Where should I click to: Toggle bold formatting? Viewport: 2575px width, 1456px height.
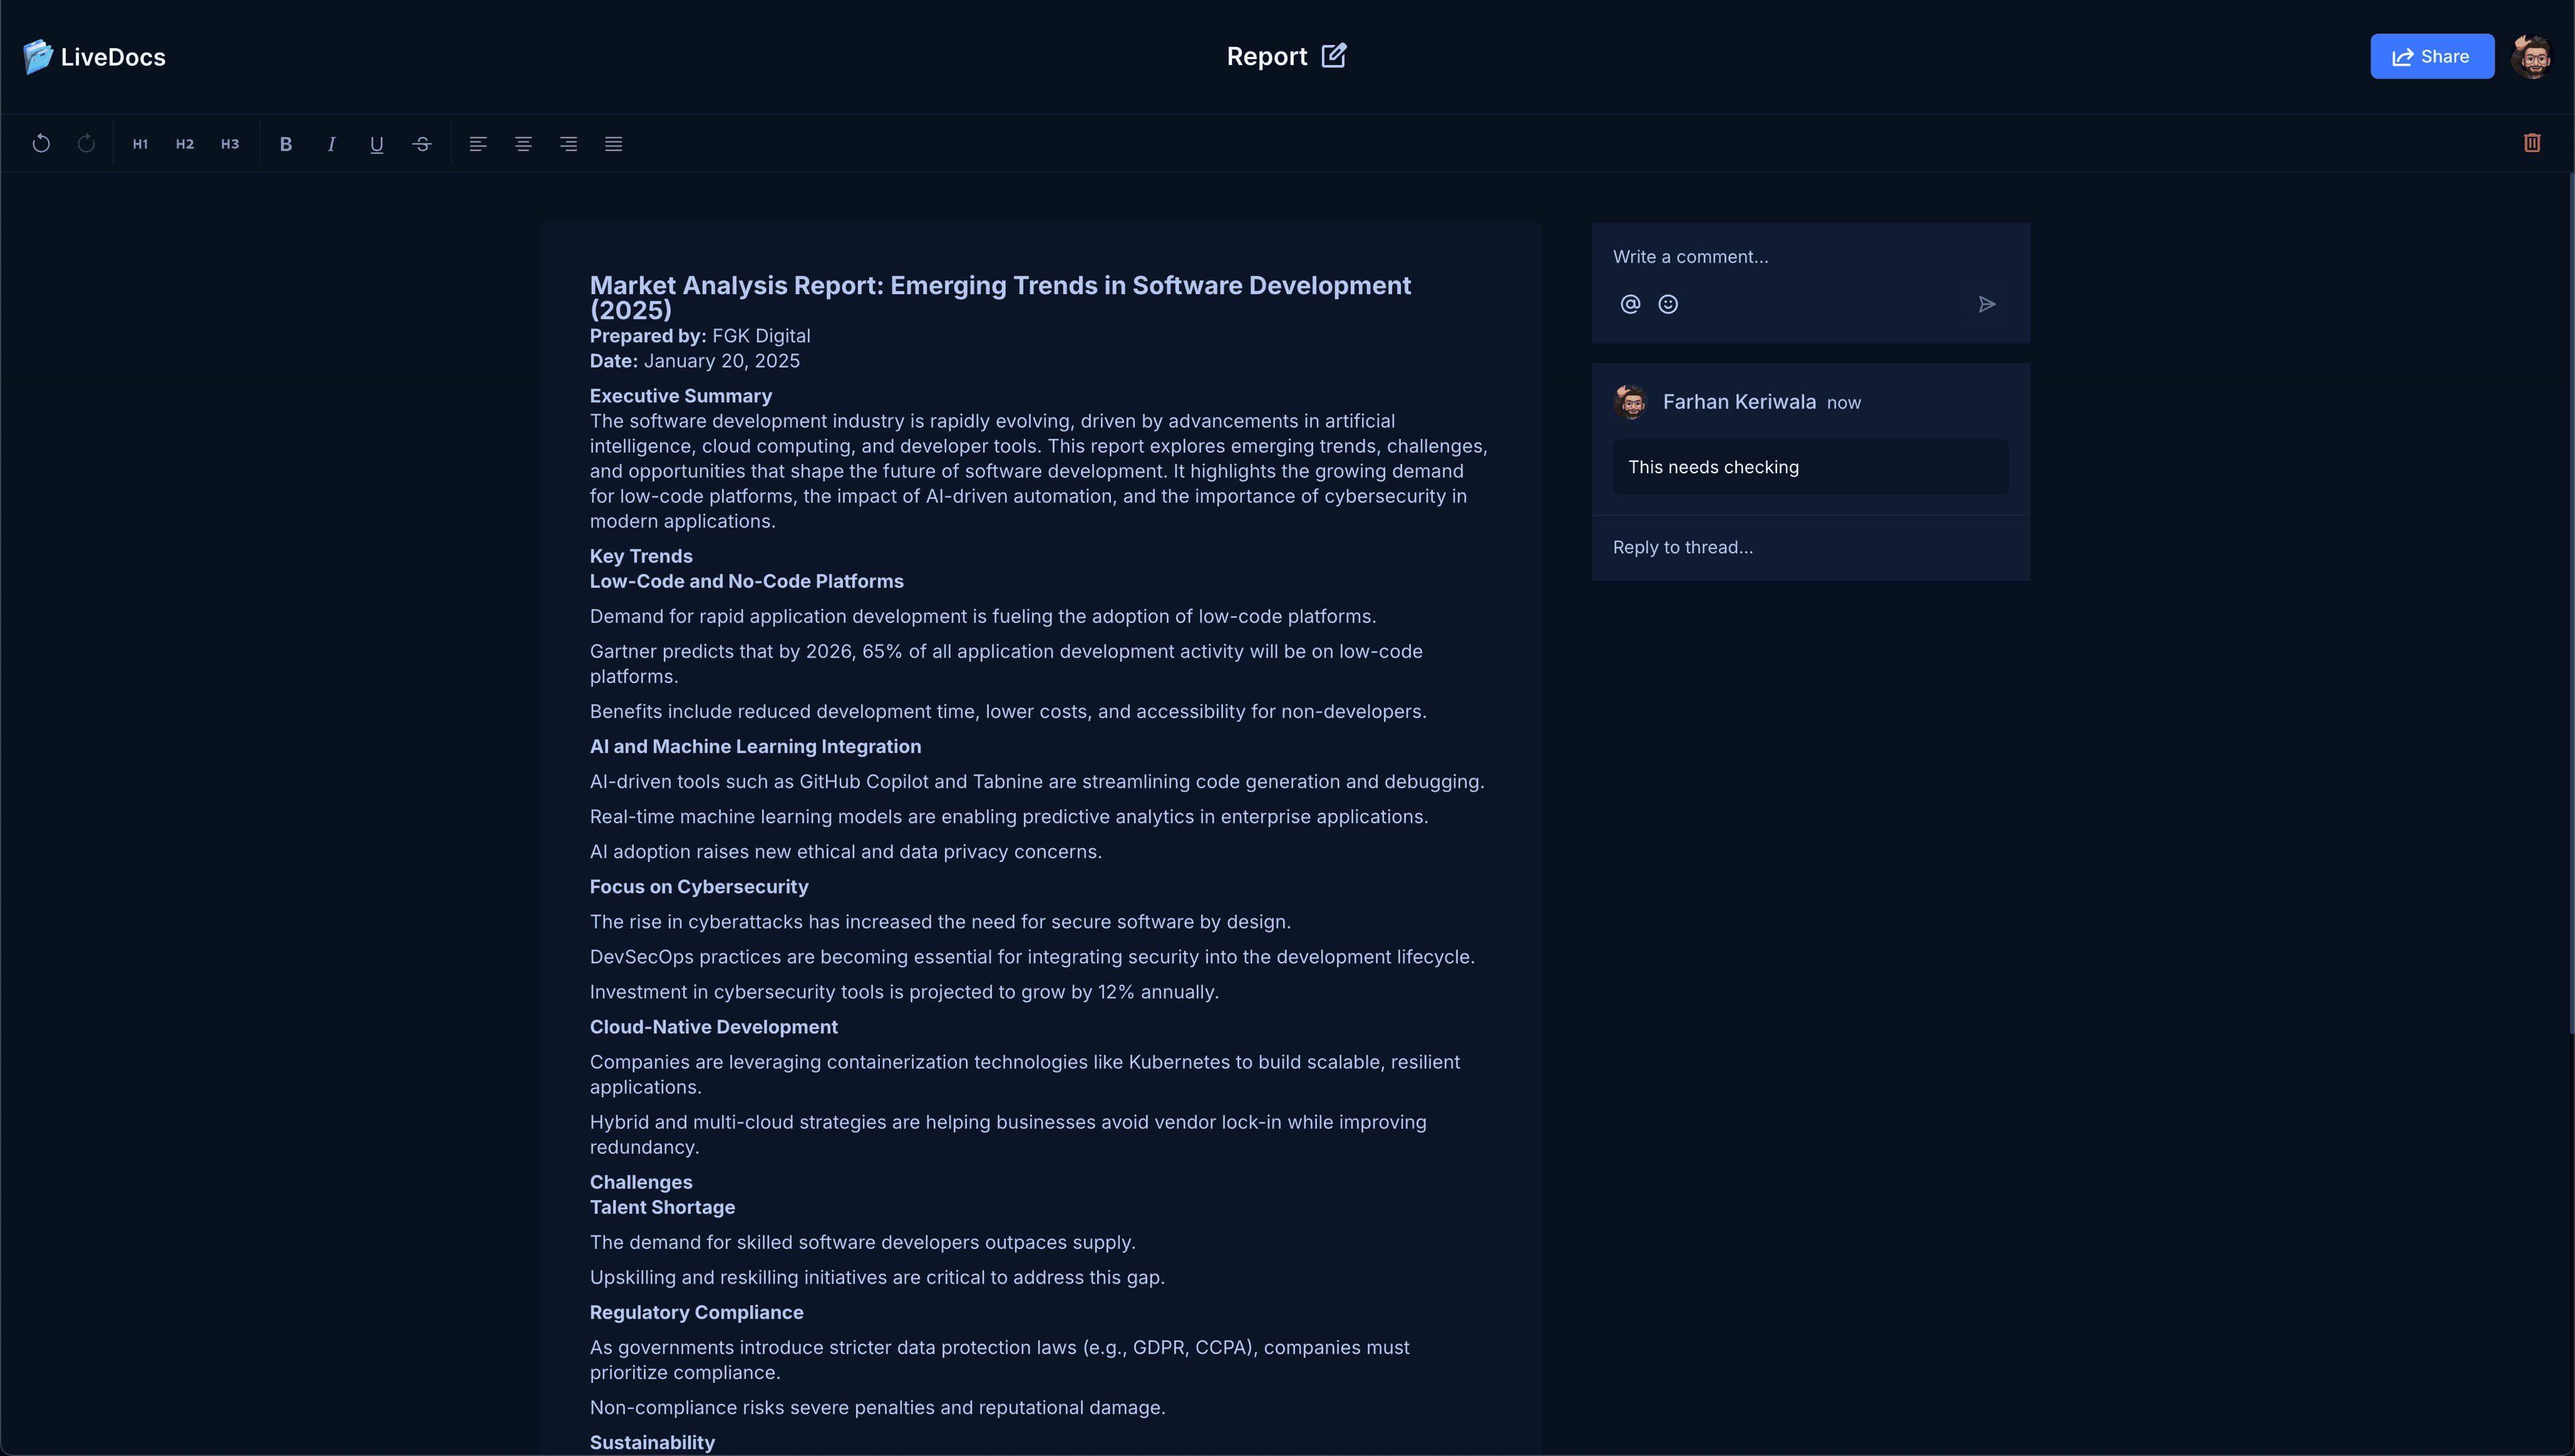coord(286,144)
